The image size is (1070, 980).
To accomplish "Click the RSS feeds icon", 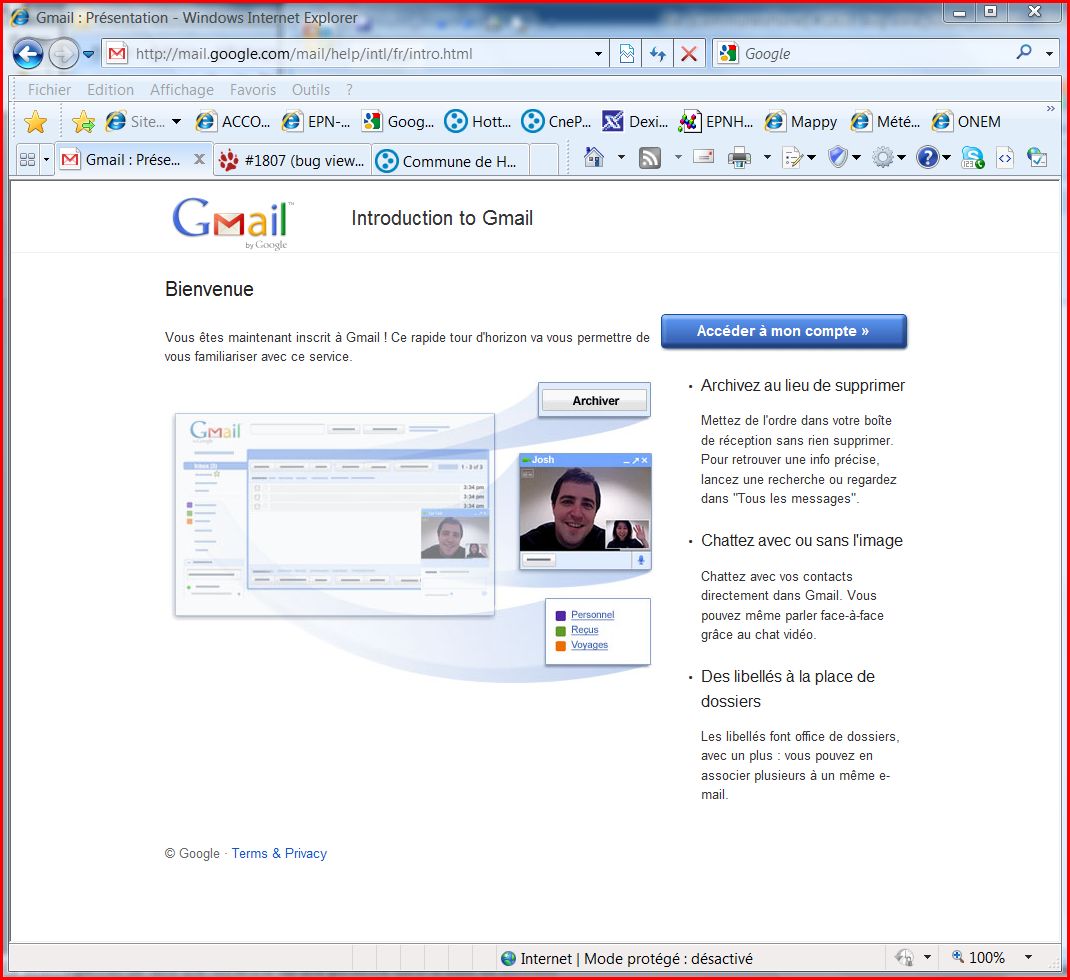I will pyautogui.click(x=650, y=158).
